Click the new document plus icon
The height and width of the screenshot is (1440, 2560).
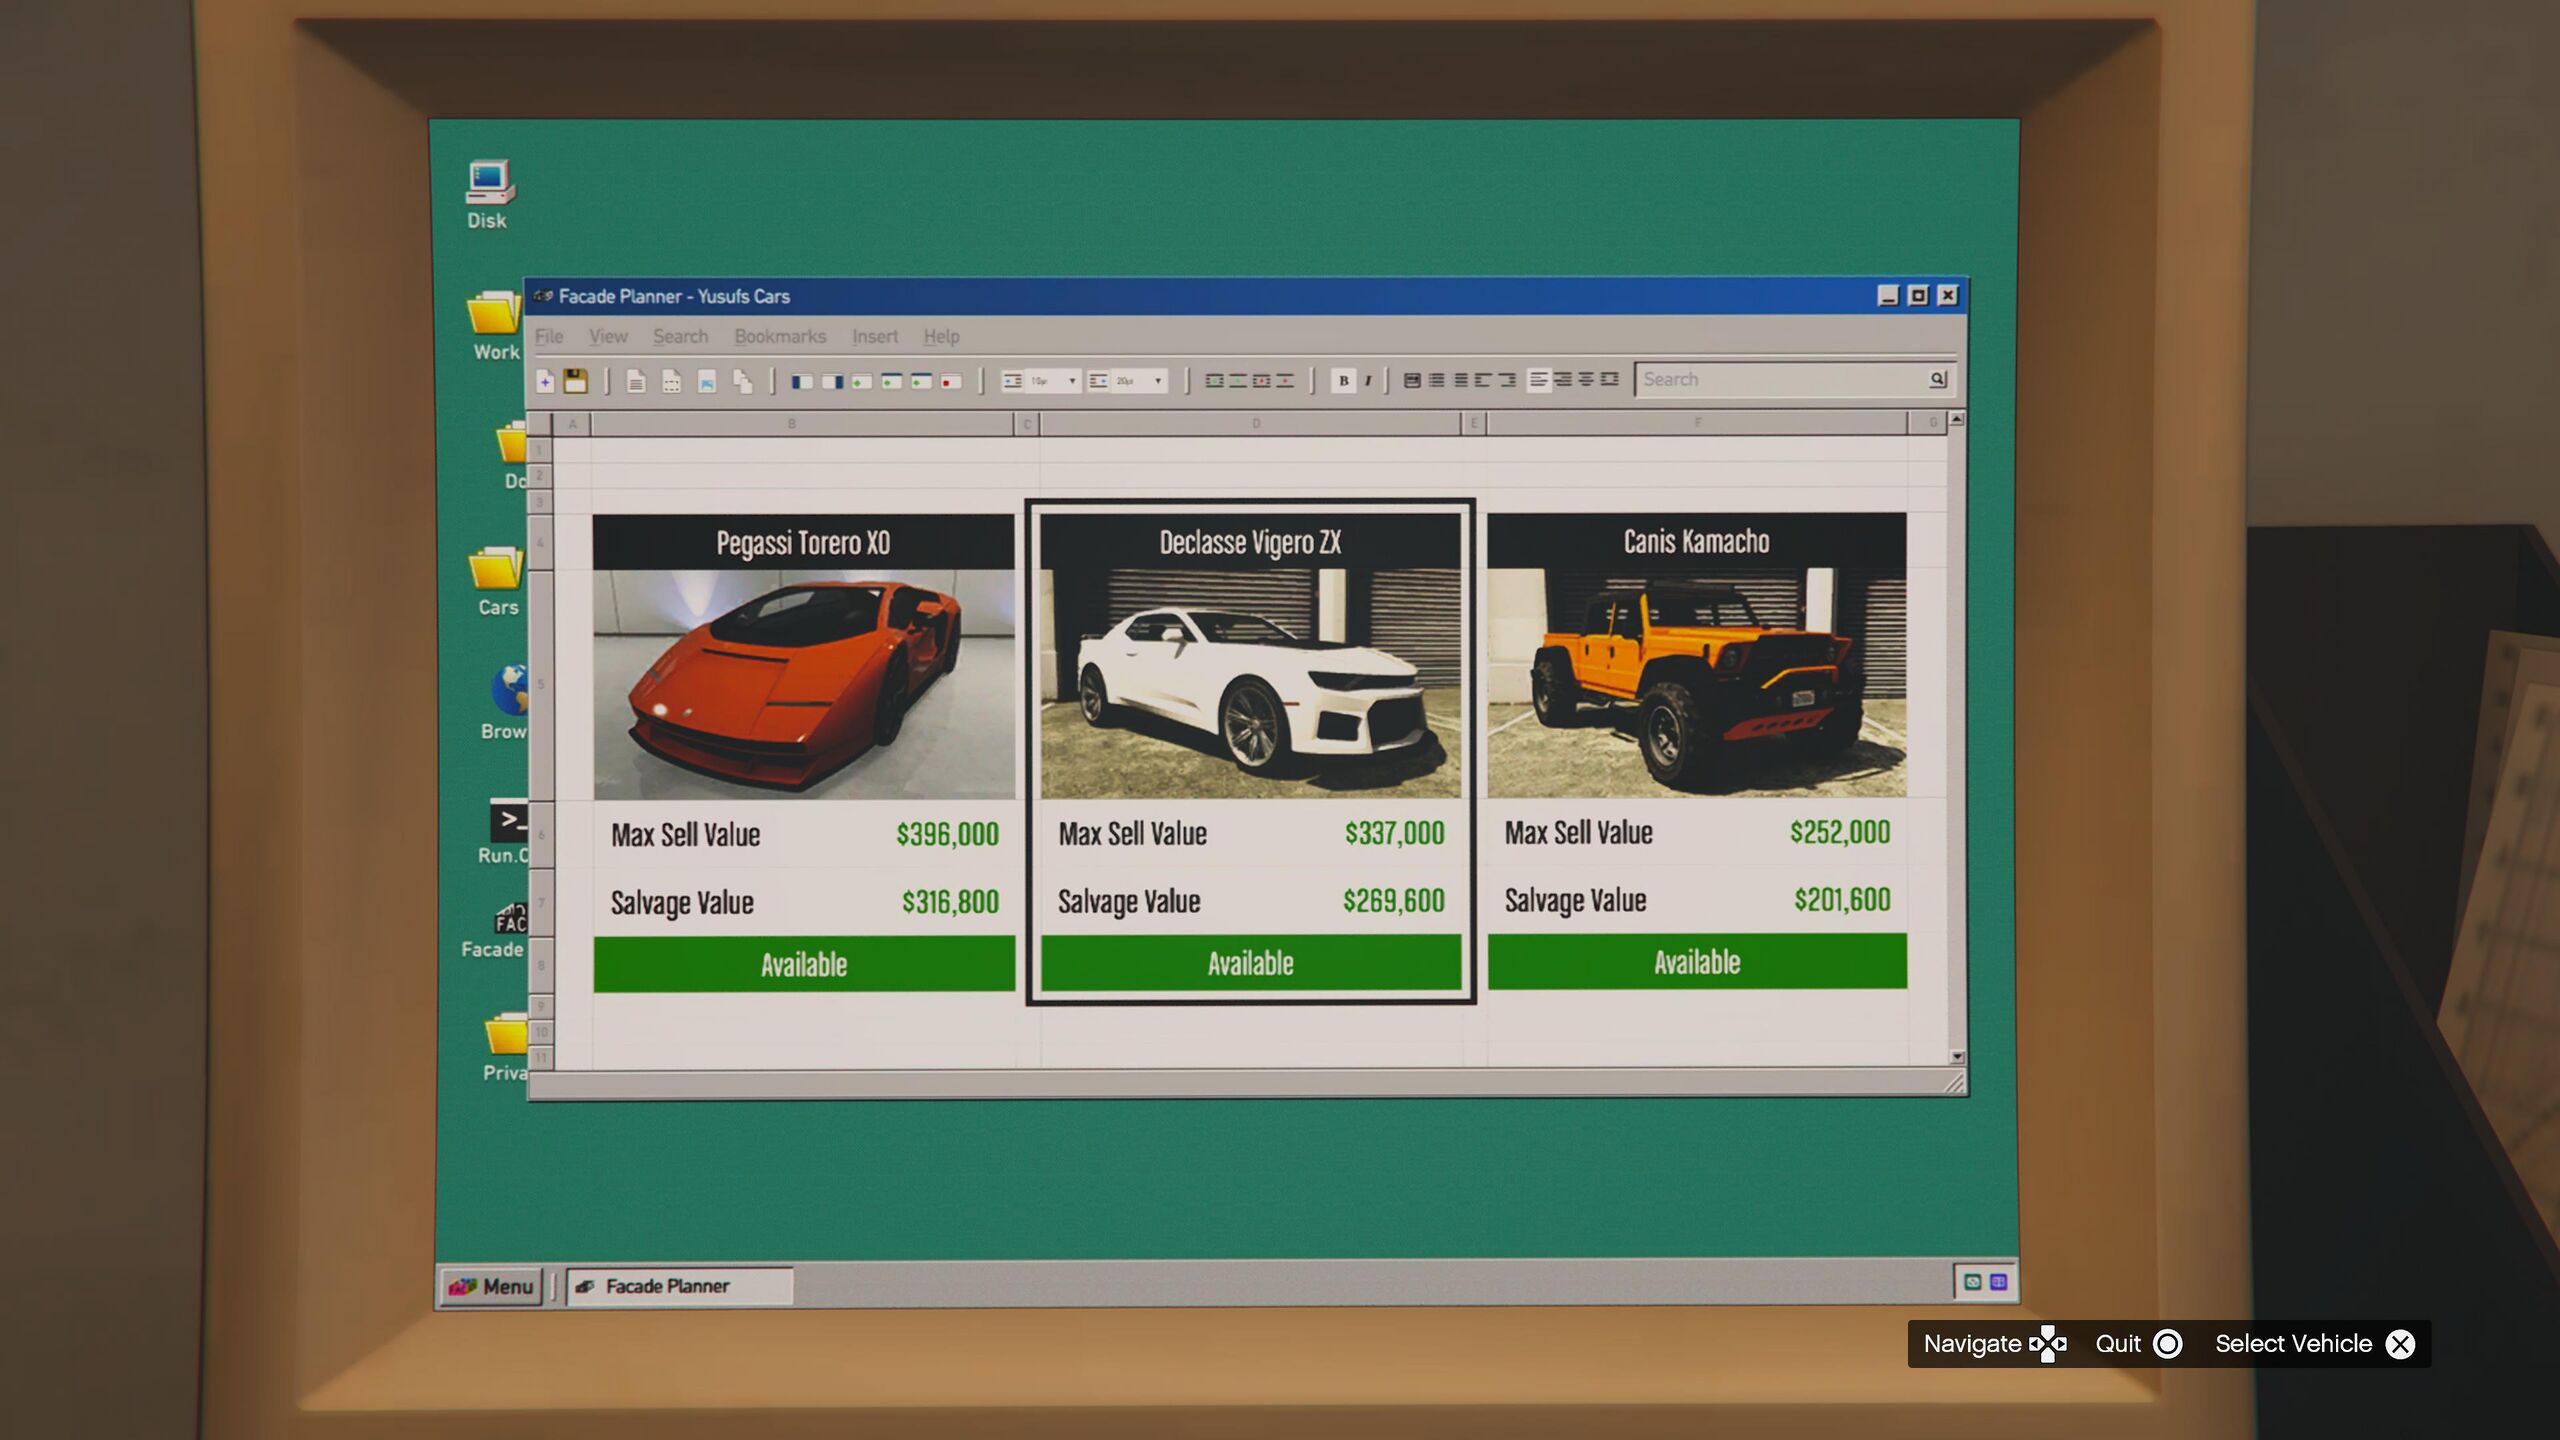pos(545,381)
